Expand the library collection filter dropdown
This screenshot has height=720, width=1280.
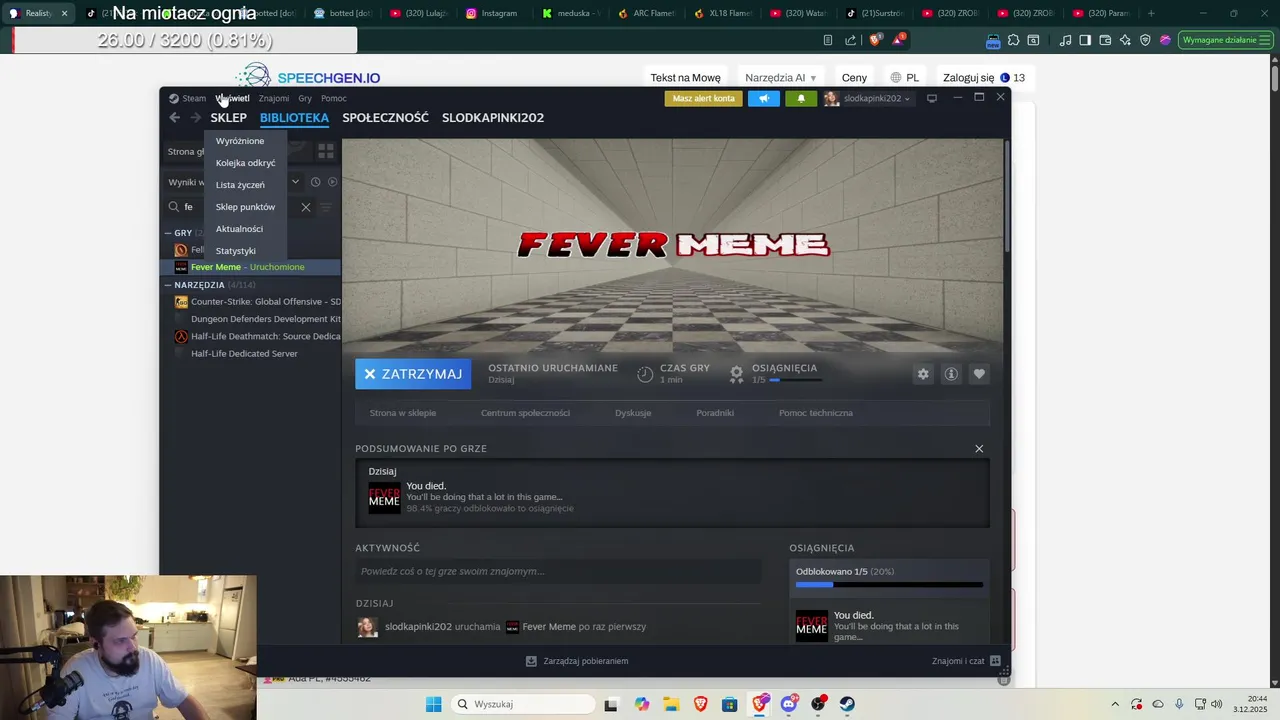[295, 182]
